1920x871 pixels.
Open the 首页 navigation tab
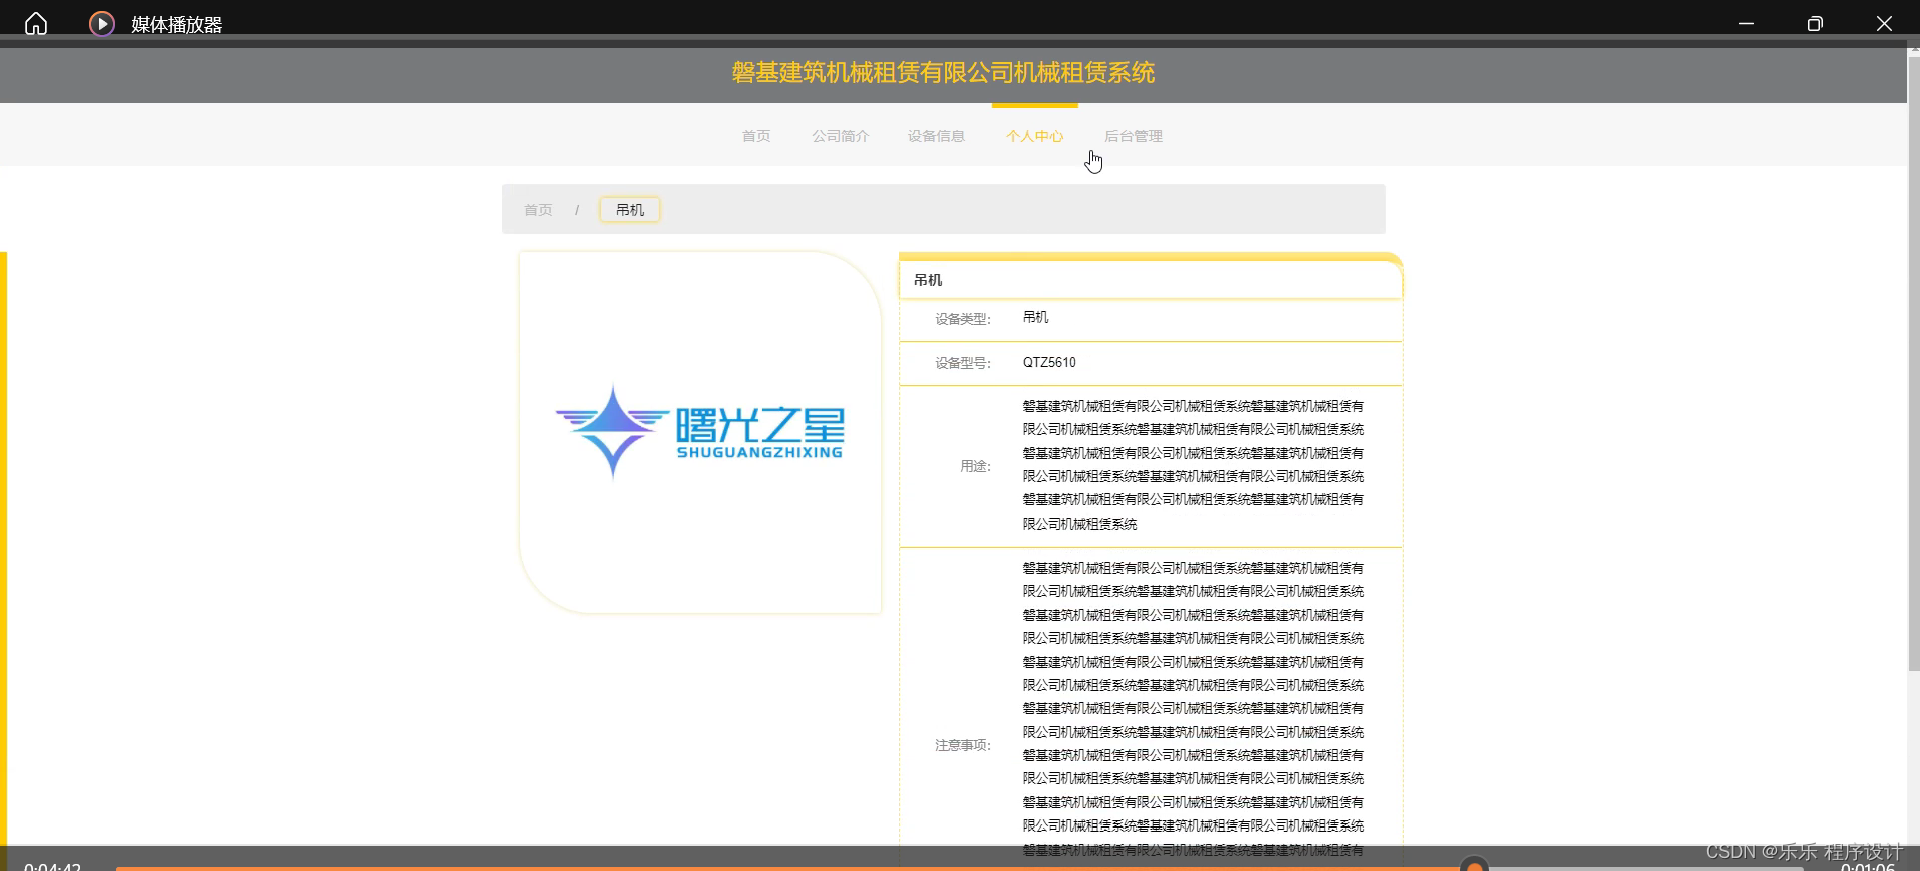756,136
